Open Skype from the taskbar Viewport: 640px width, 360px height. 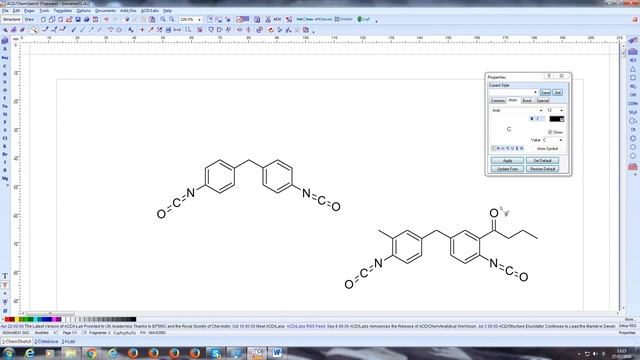(x=215, y=353)
